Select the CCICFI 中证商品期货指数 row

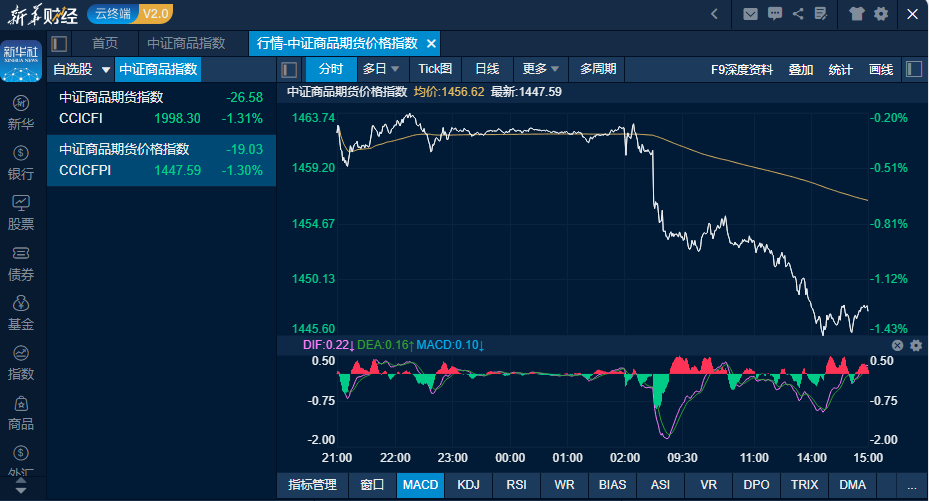coord(161,108)
